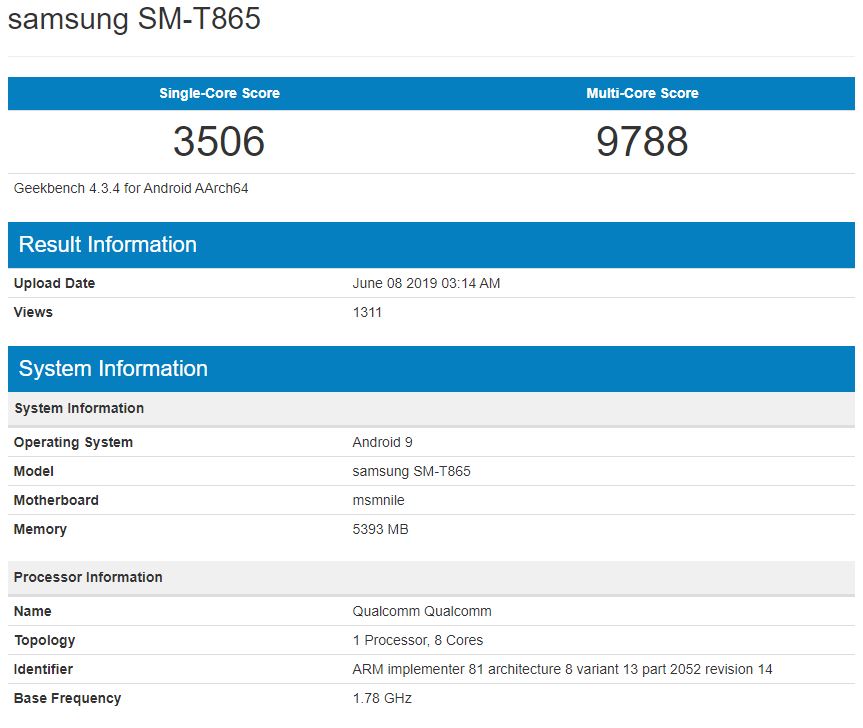Screen dimensions: 863x728
Task: Click the 1311 views count
Action: click(x=367, y=312)
